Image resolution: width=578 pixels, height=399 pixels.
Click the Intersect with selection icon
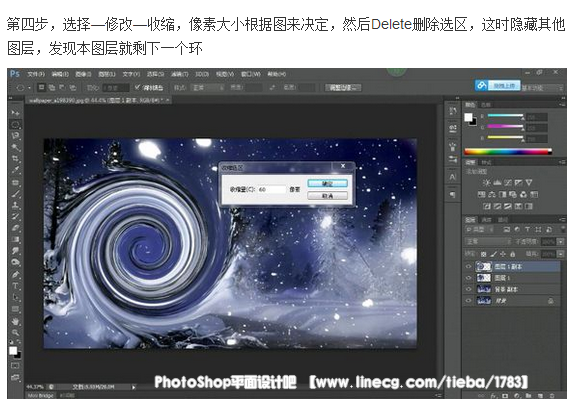[x=73, y=87]
